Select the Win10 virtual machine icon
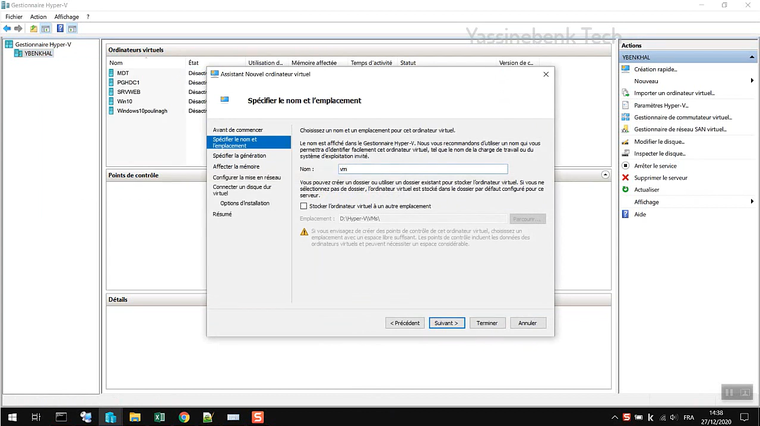The width and height of the screenshot is (760, 426). [x=111, y=101]
